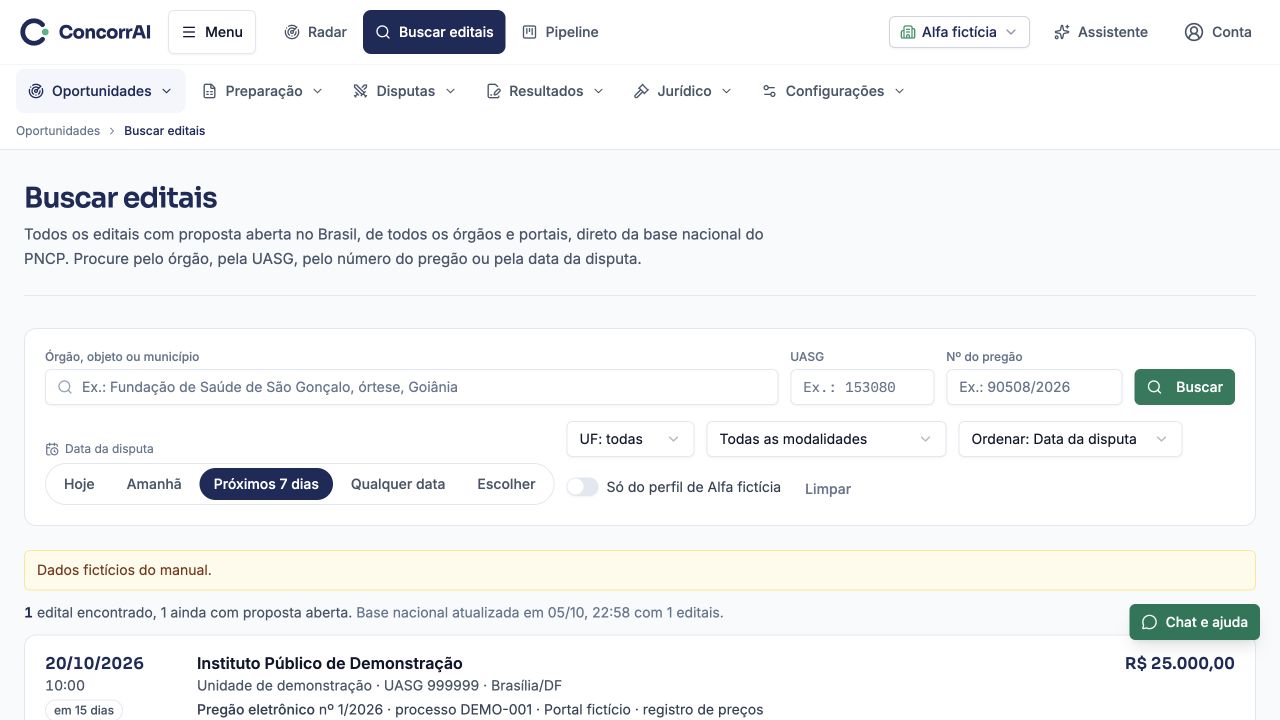Open the Alfa fictícia company selector
The width and height of the screenshot is (1280, 720).
pyautogui.click(x=959, y=32)
